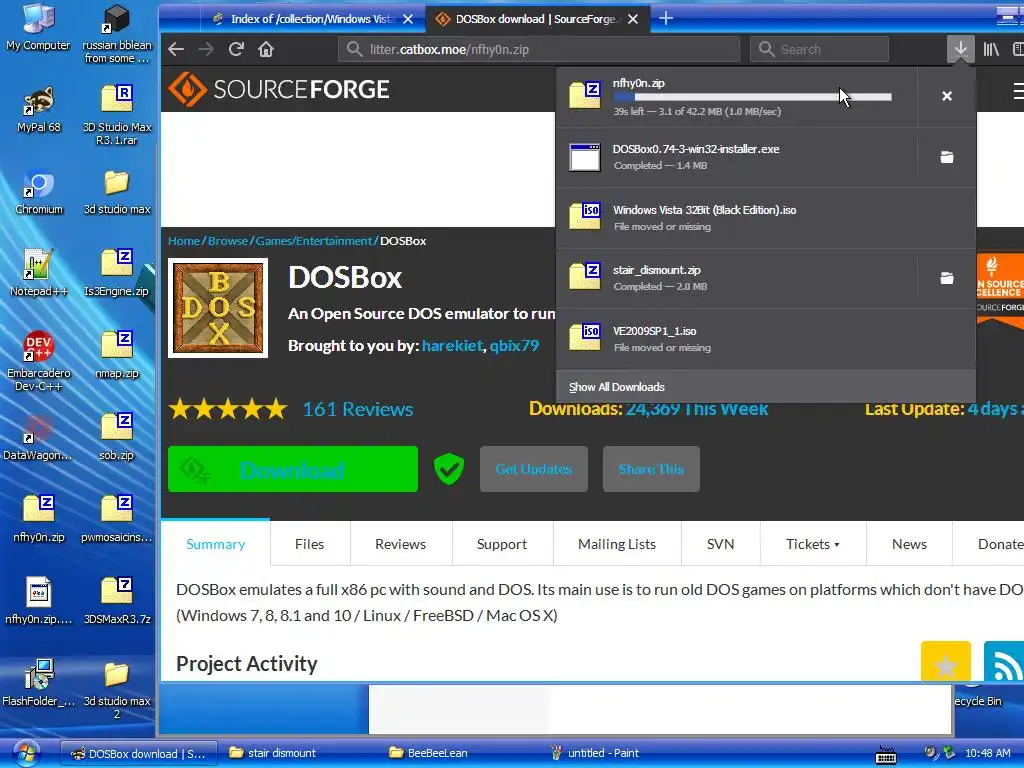
Task: Open FlashFolder desktop shortcut
Action: point(39,682)
